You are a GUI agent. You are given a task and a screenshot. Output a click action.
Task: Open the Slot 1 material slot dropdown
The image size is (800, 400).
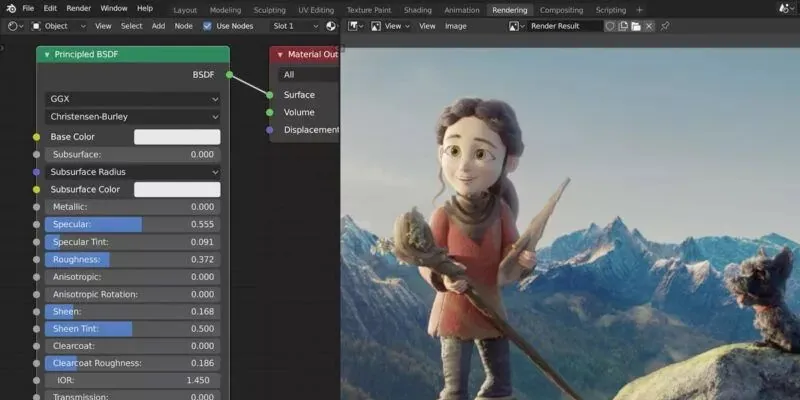coord(295,26)
